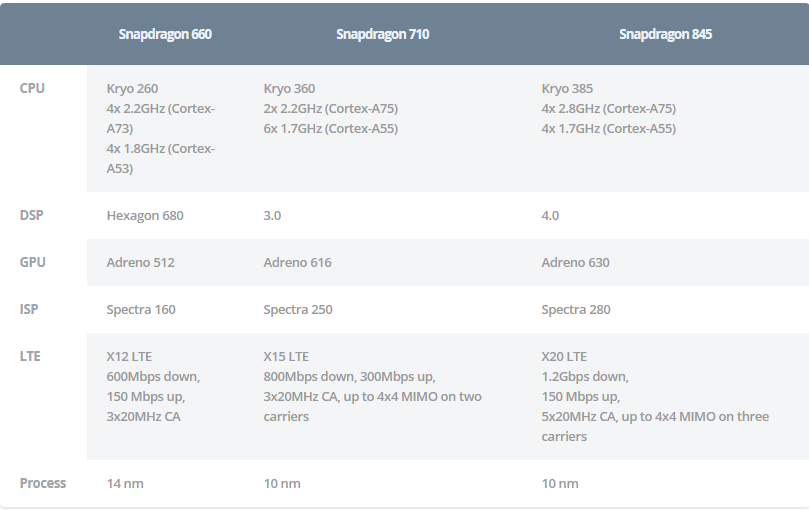This screenshot has width=809, height=510.
Task: Click the Process row label
Action: coord(43,483)
